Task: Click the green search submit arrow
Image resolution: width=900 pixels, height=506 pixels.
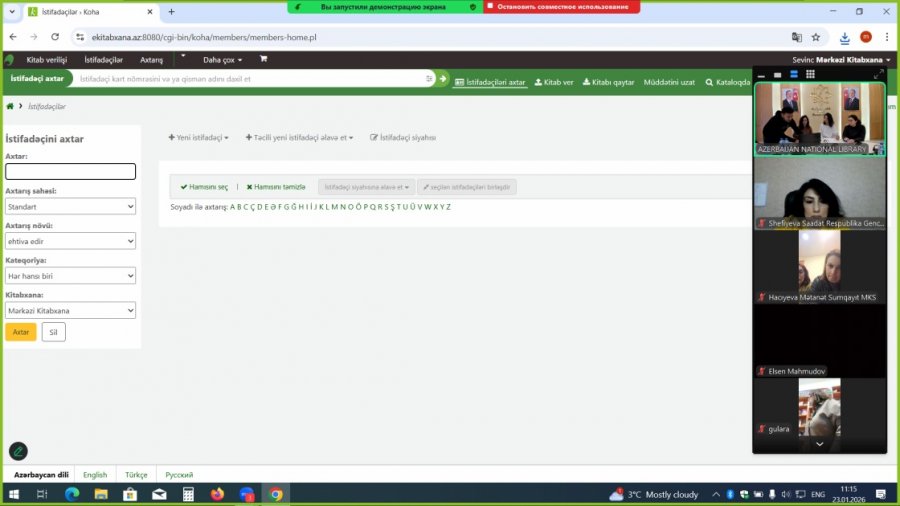Action: (x=443, y=78)
